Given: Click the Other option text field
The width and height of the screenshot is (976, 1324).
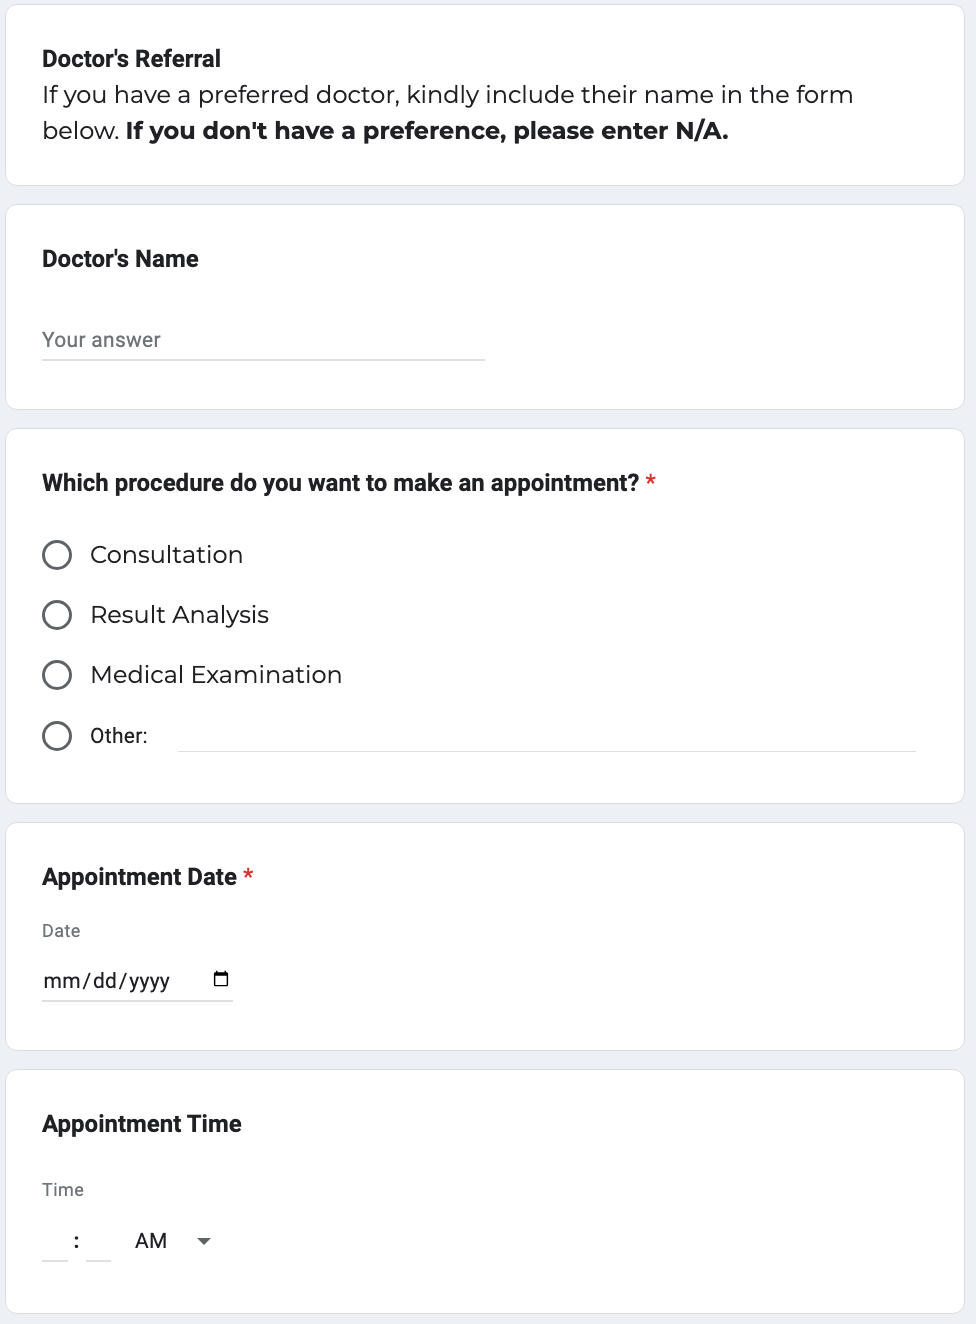Looking at the screenshot, I should coord(546,737).
